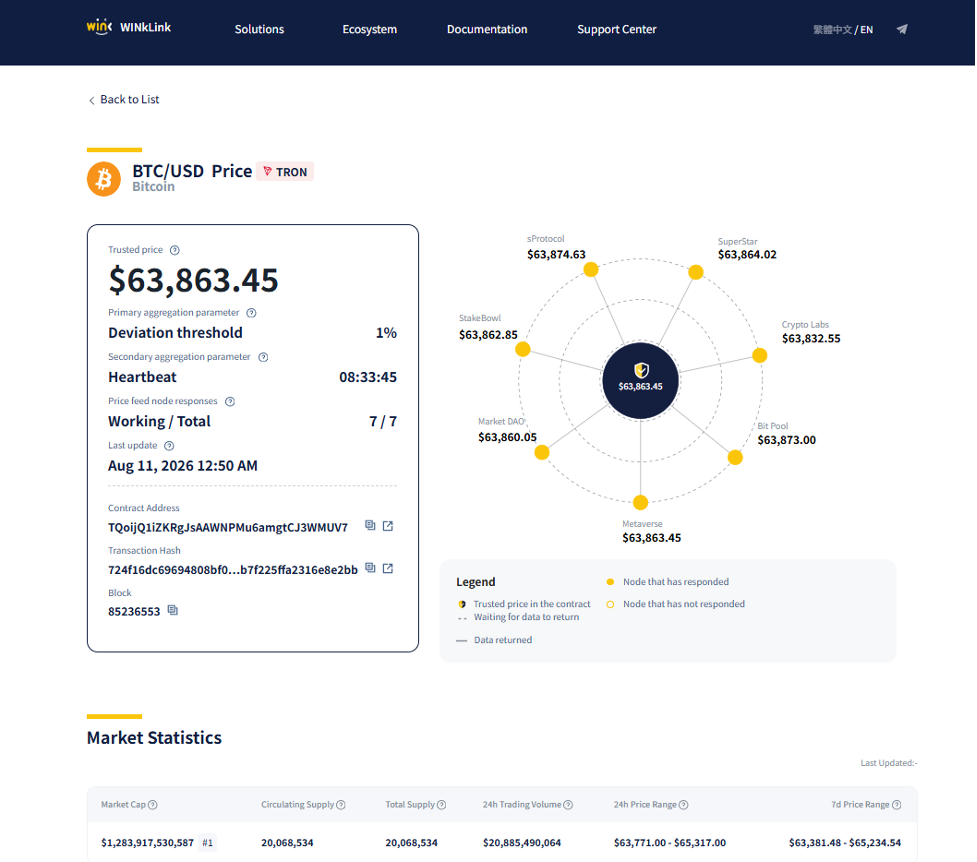This screenshot has height=862, width=977.
Task: Open the Solutions menu
Action: click(259, 29)
